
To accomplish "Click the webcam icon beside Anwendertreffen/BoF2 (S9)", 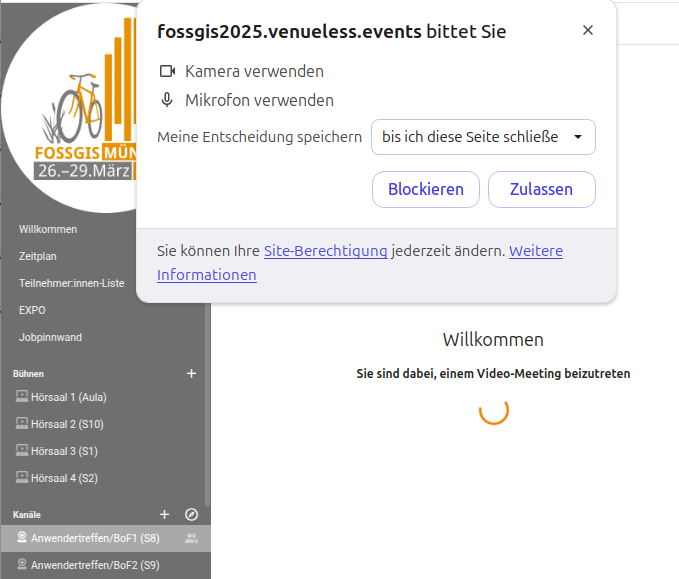I will (22, 565).
